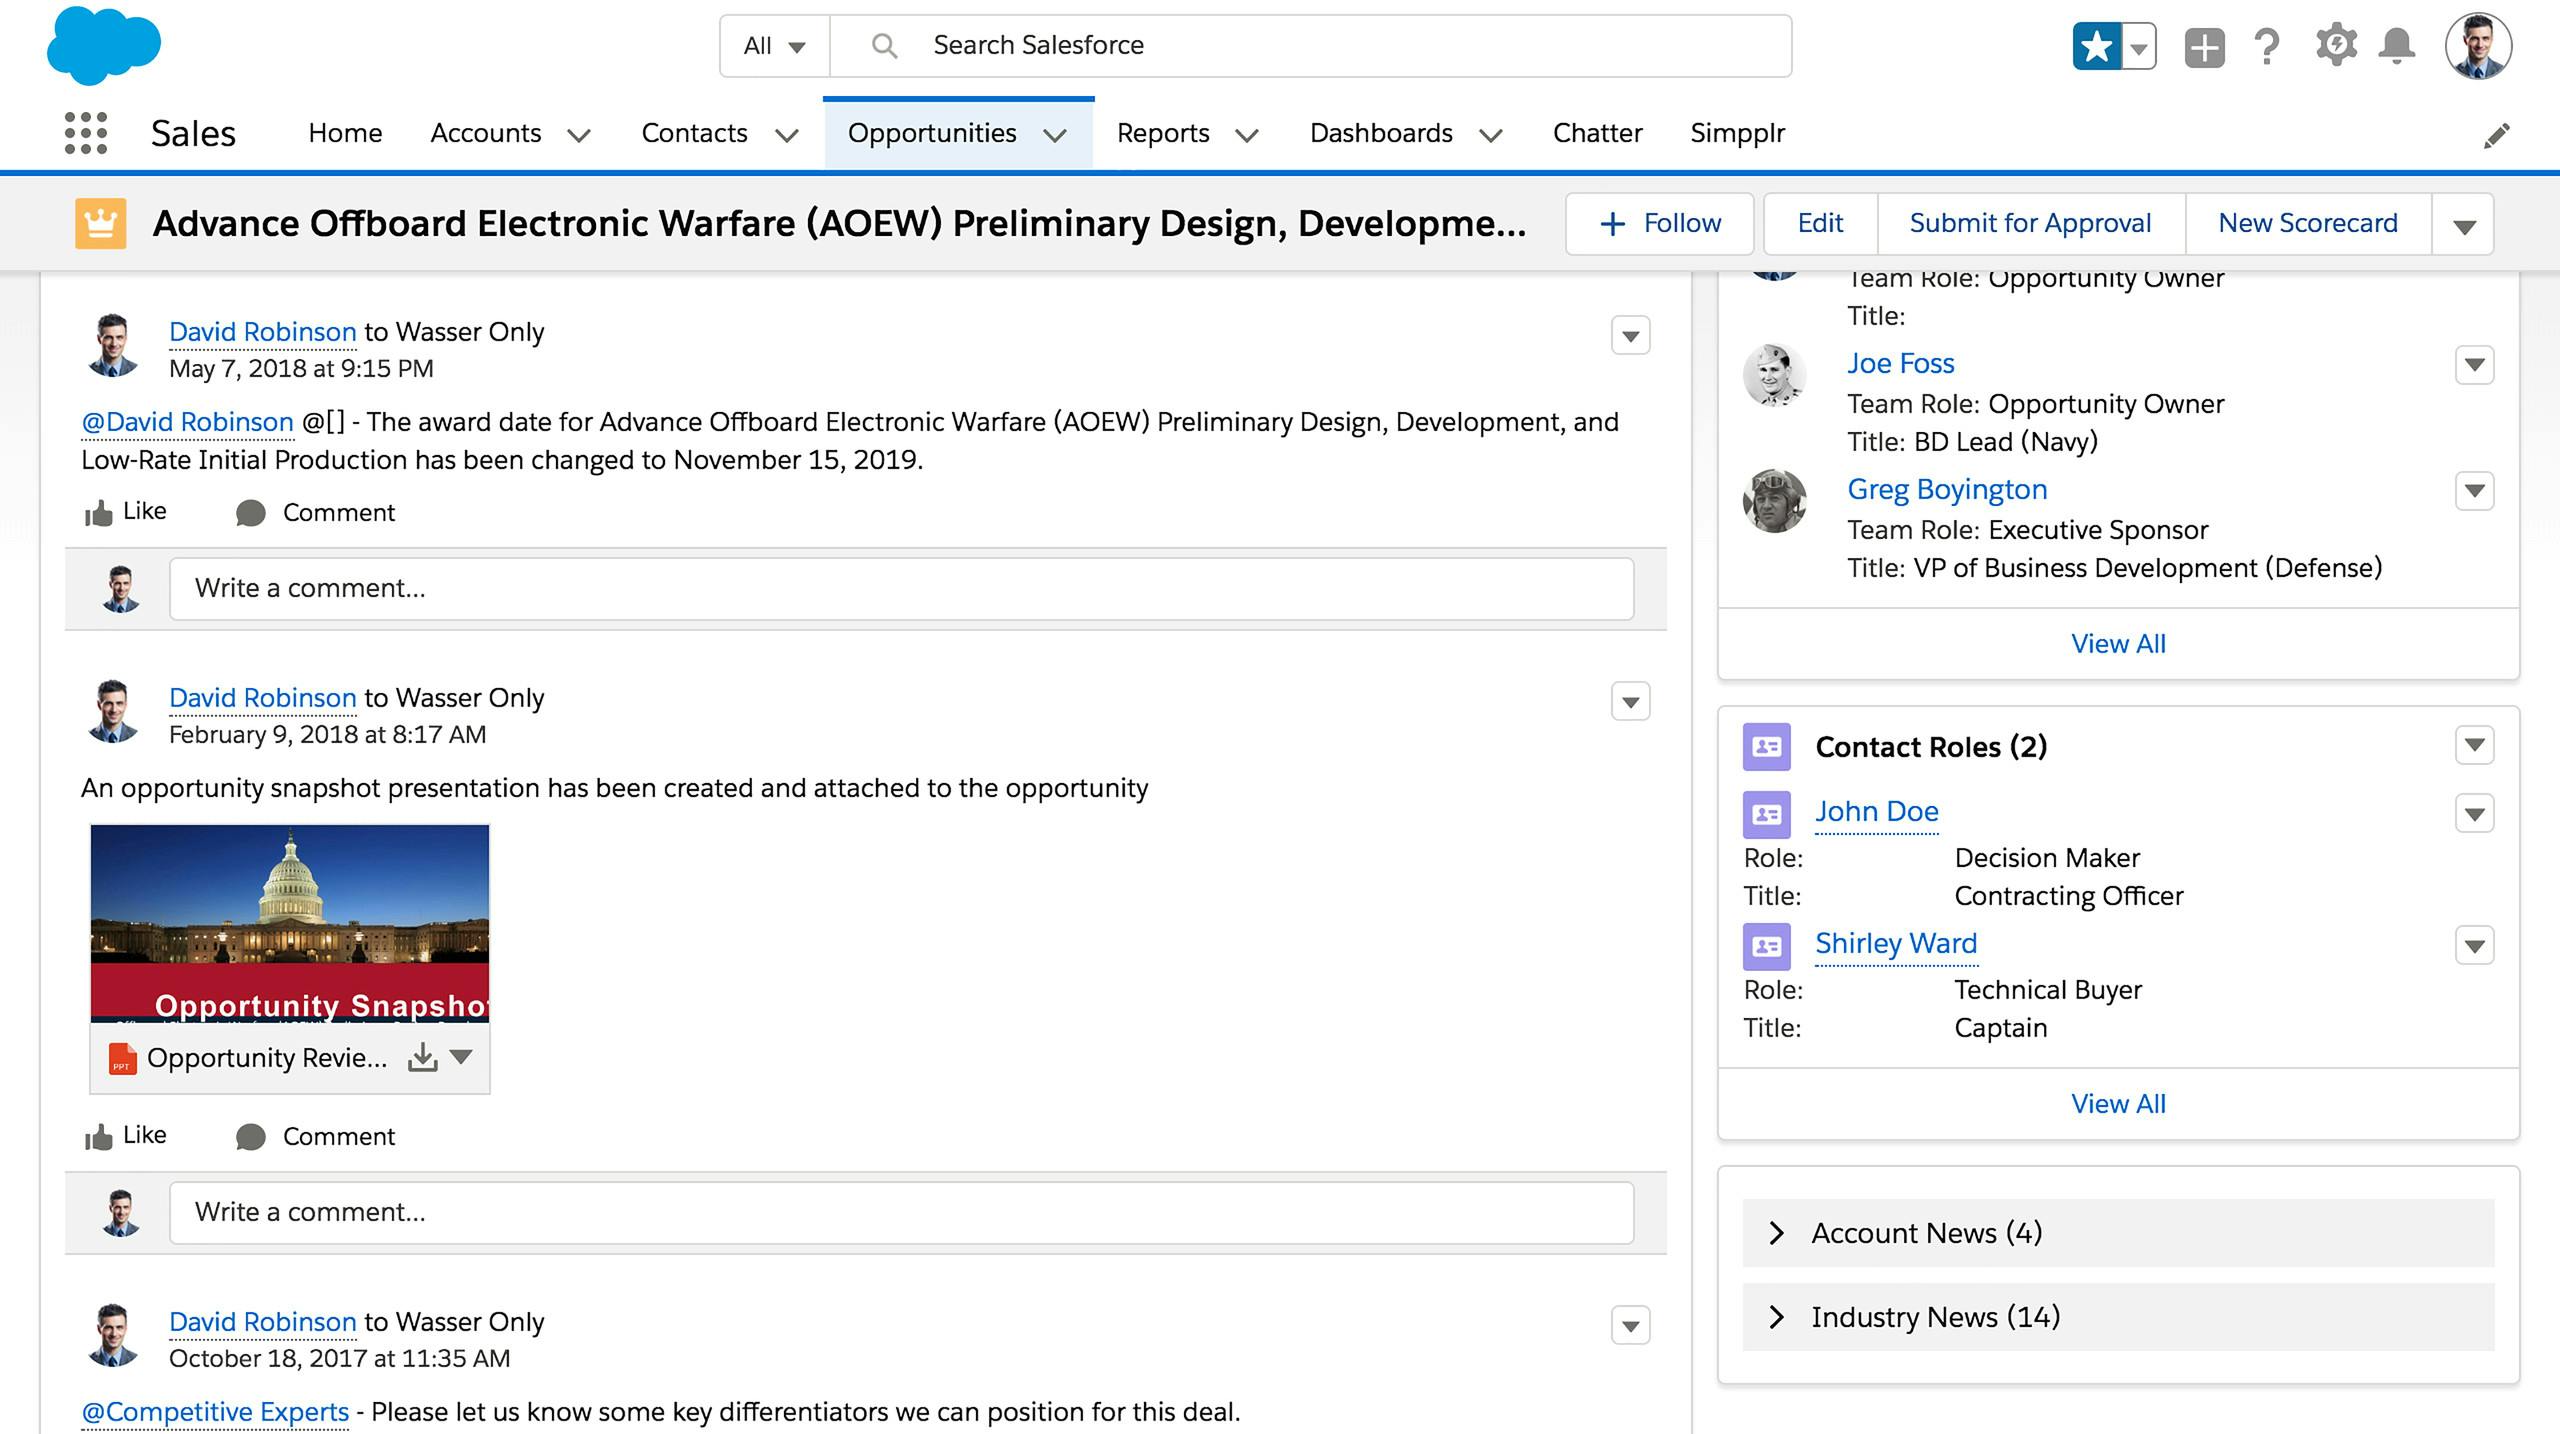Screen dimensions: 2560x1434
Task: Switch to the Contacts tab
Action: coord(694,133)
